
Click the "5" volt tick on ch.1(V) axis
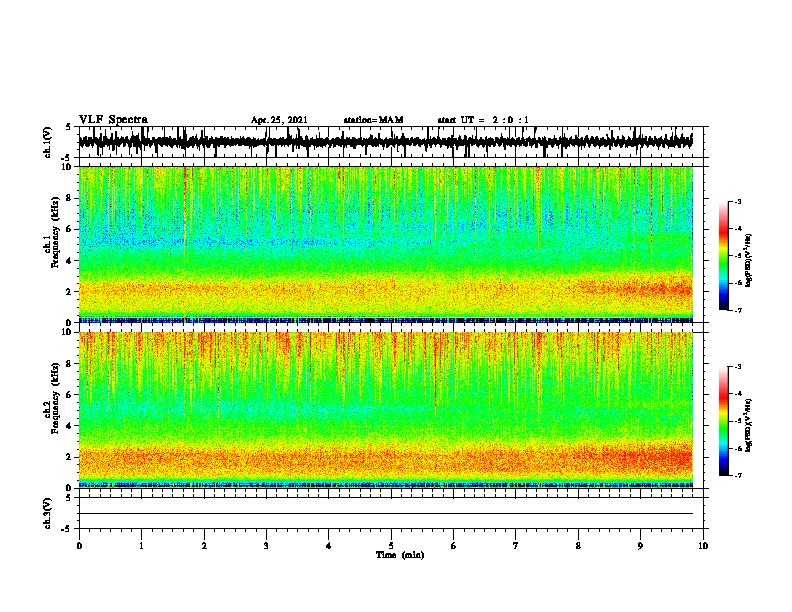click(69, 127)
